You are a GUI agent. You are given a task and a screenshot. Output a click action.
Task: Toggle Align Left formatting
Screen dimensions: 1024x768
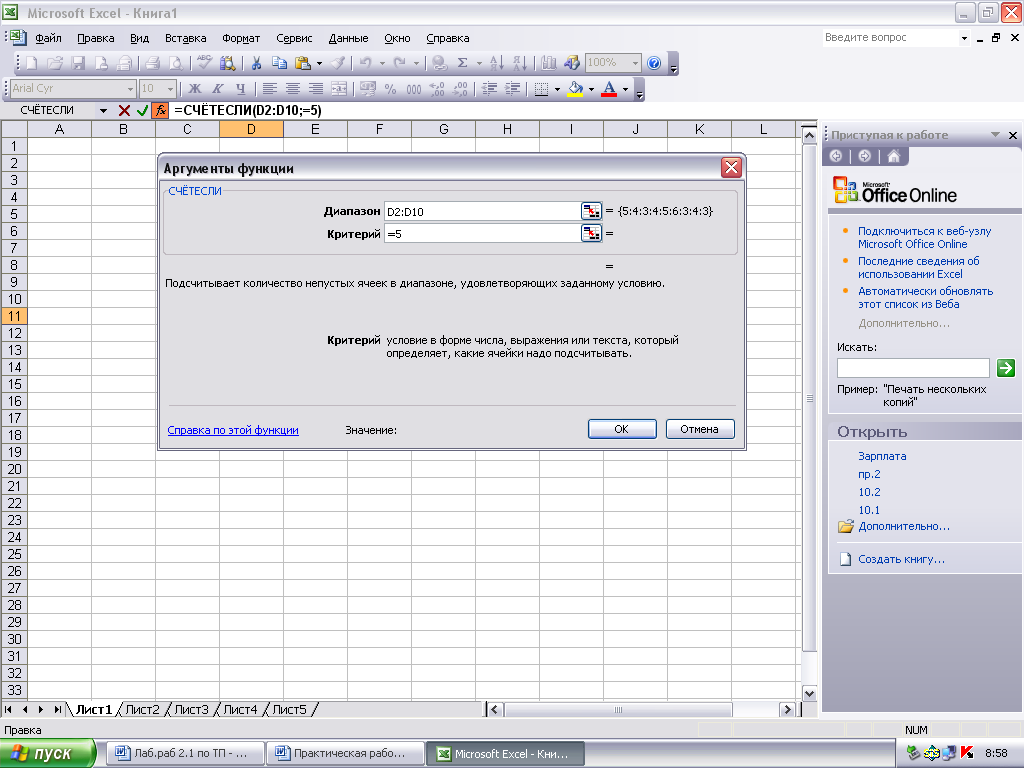pos(269,89)
